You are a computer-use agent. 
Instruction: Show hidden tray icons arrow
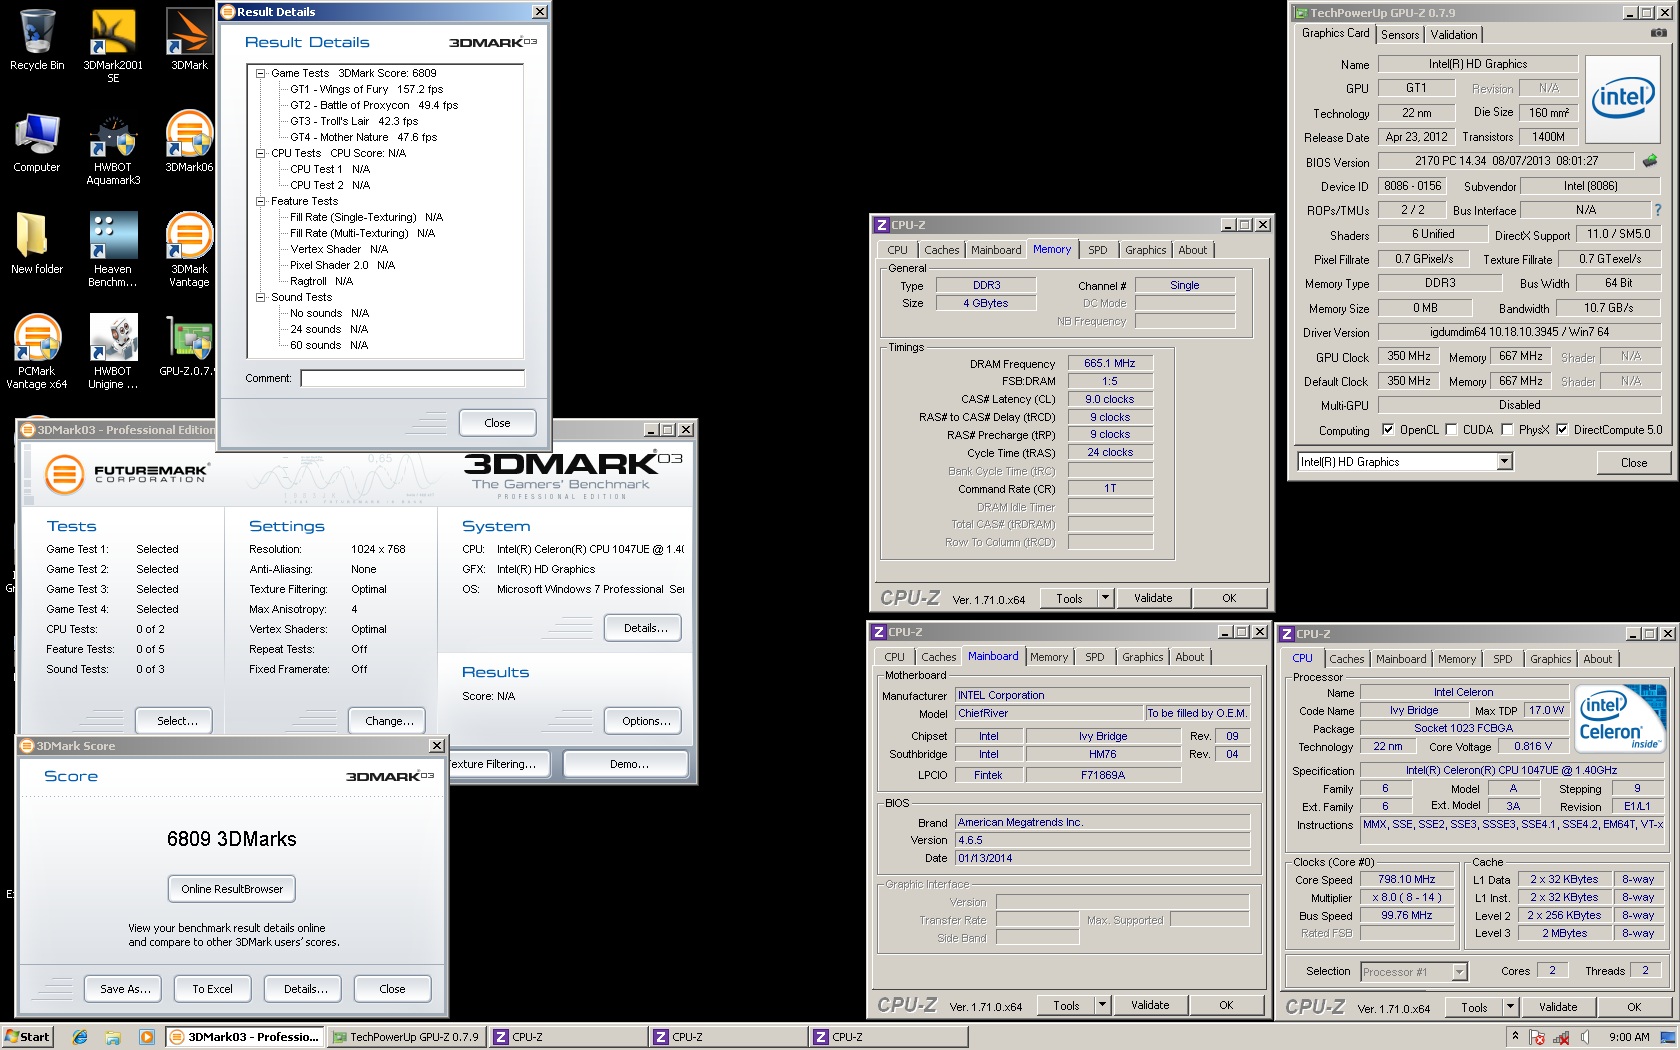tap(1515, 1037)
